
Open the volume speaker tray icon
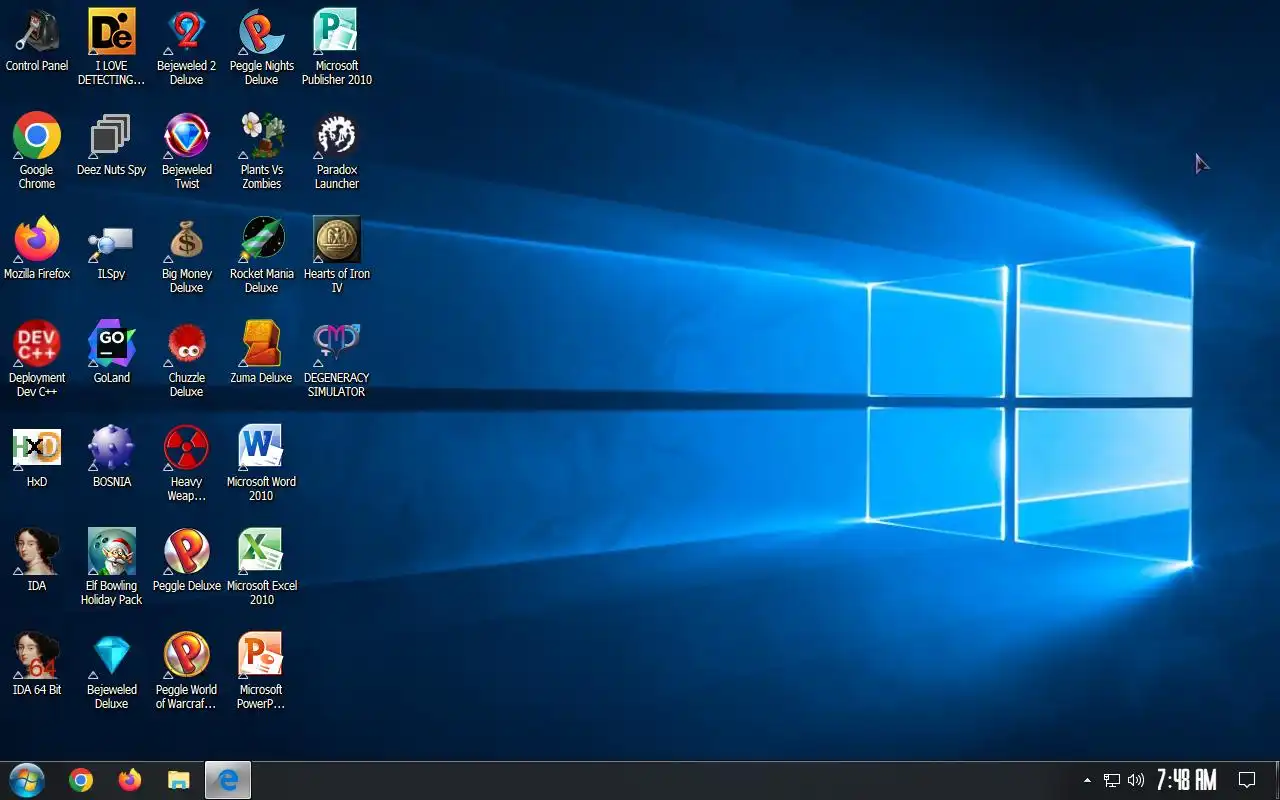(x=1136, y=780)
